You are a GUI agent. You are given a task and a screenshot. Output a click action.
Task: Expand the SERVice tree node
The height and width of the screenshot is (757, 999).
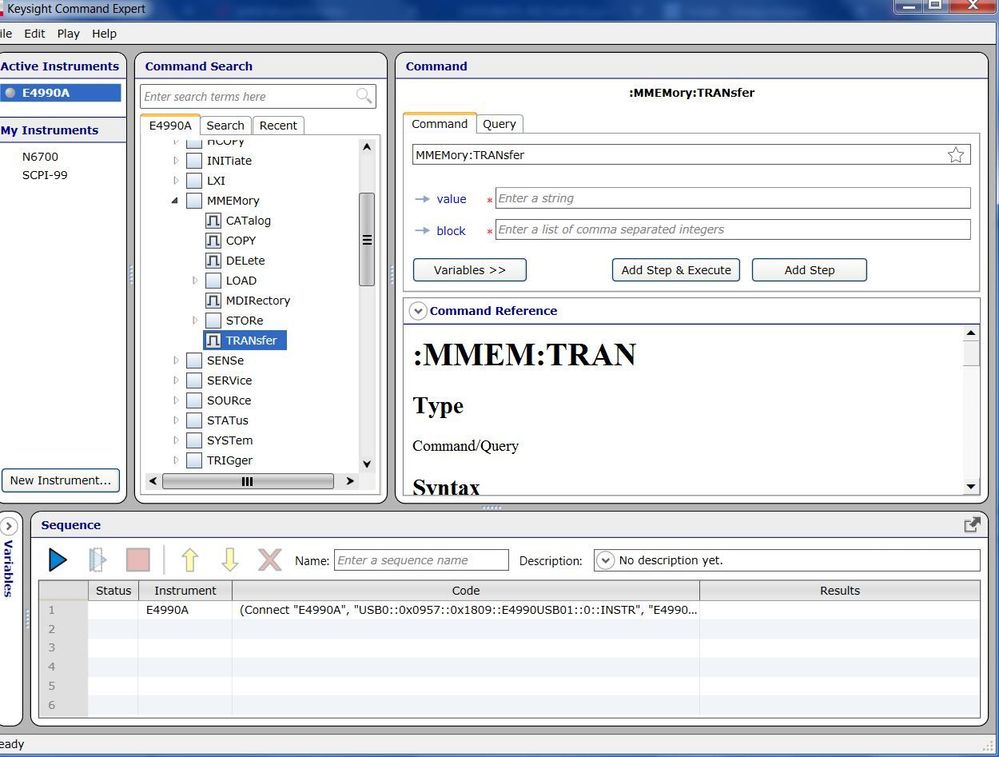176,380
